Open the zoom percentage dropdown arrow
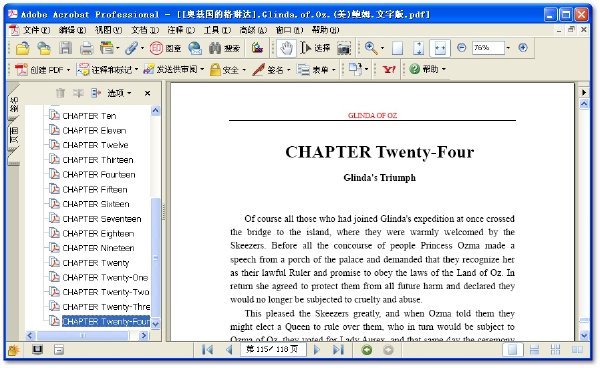600x368 pixels. (x=508, y=48)
